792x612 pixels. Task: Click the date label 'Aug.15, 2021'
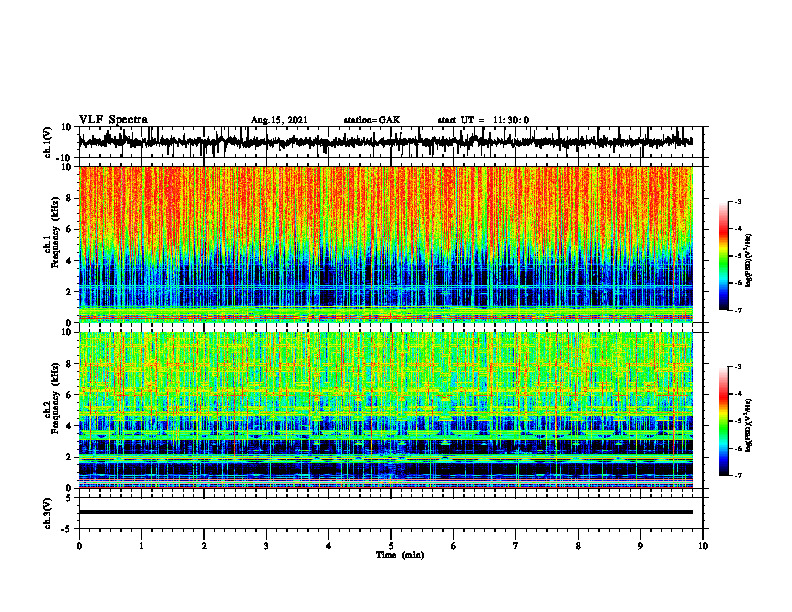(279, 120)
